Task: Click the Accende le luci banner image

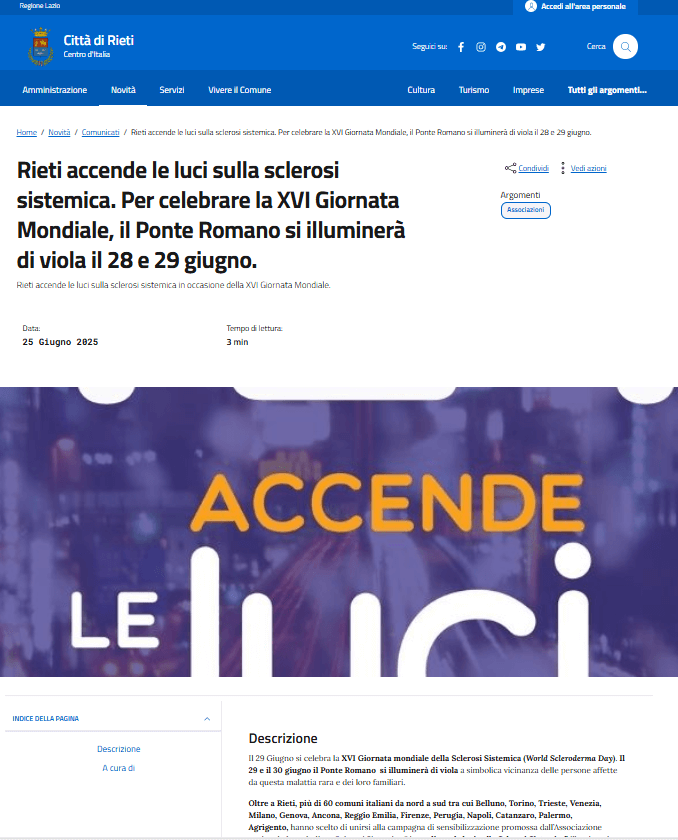Action: click(x=339, y=531)
